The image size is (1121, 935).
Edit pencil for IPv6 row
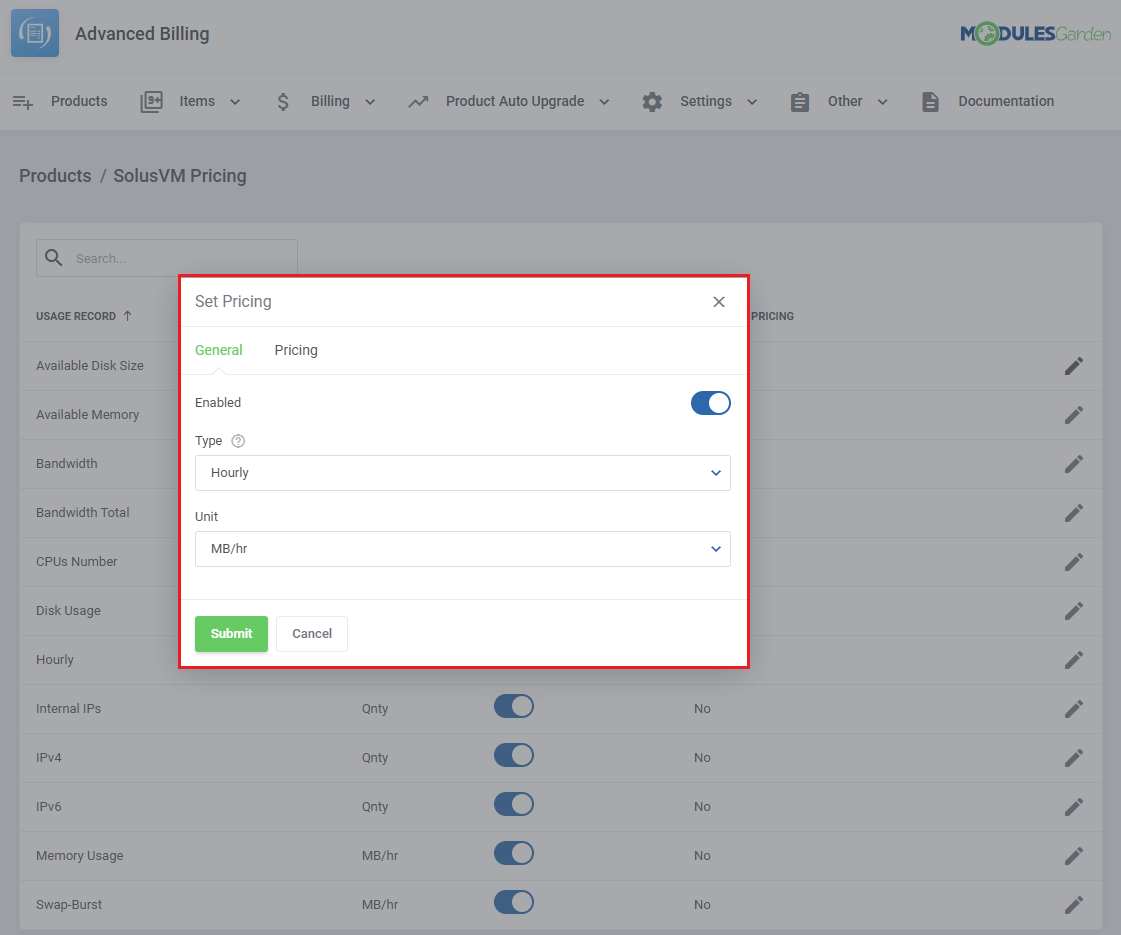click(x=1074, y=807)
